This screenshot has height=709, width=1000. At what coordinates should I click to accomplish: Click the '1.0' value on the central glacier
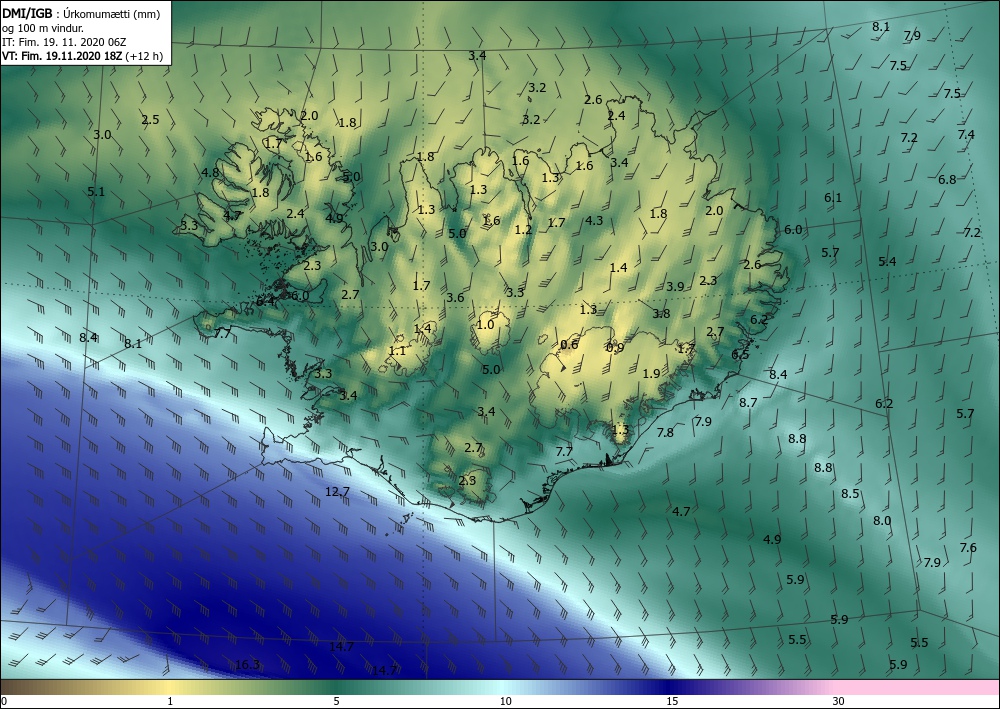point(485,324)
